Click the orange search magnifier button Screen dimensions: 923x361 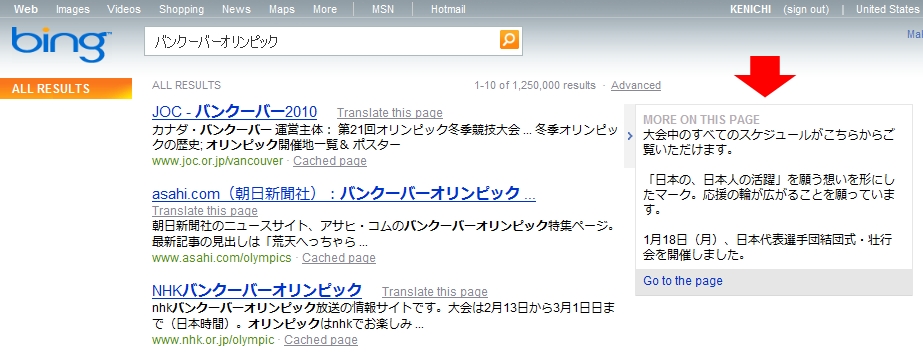[x=509, y=40]
